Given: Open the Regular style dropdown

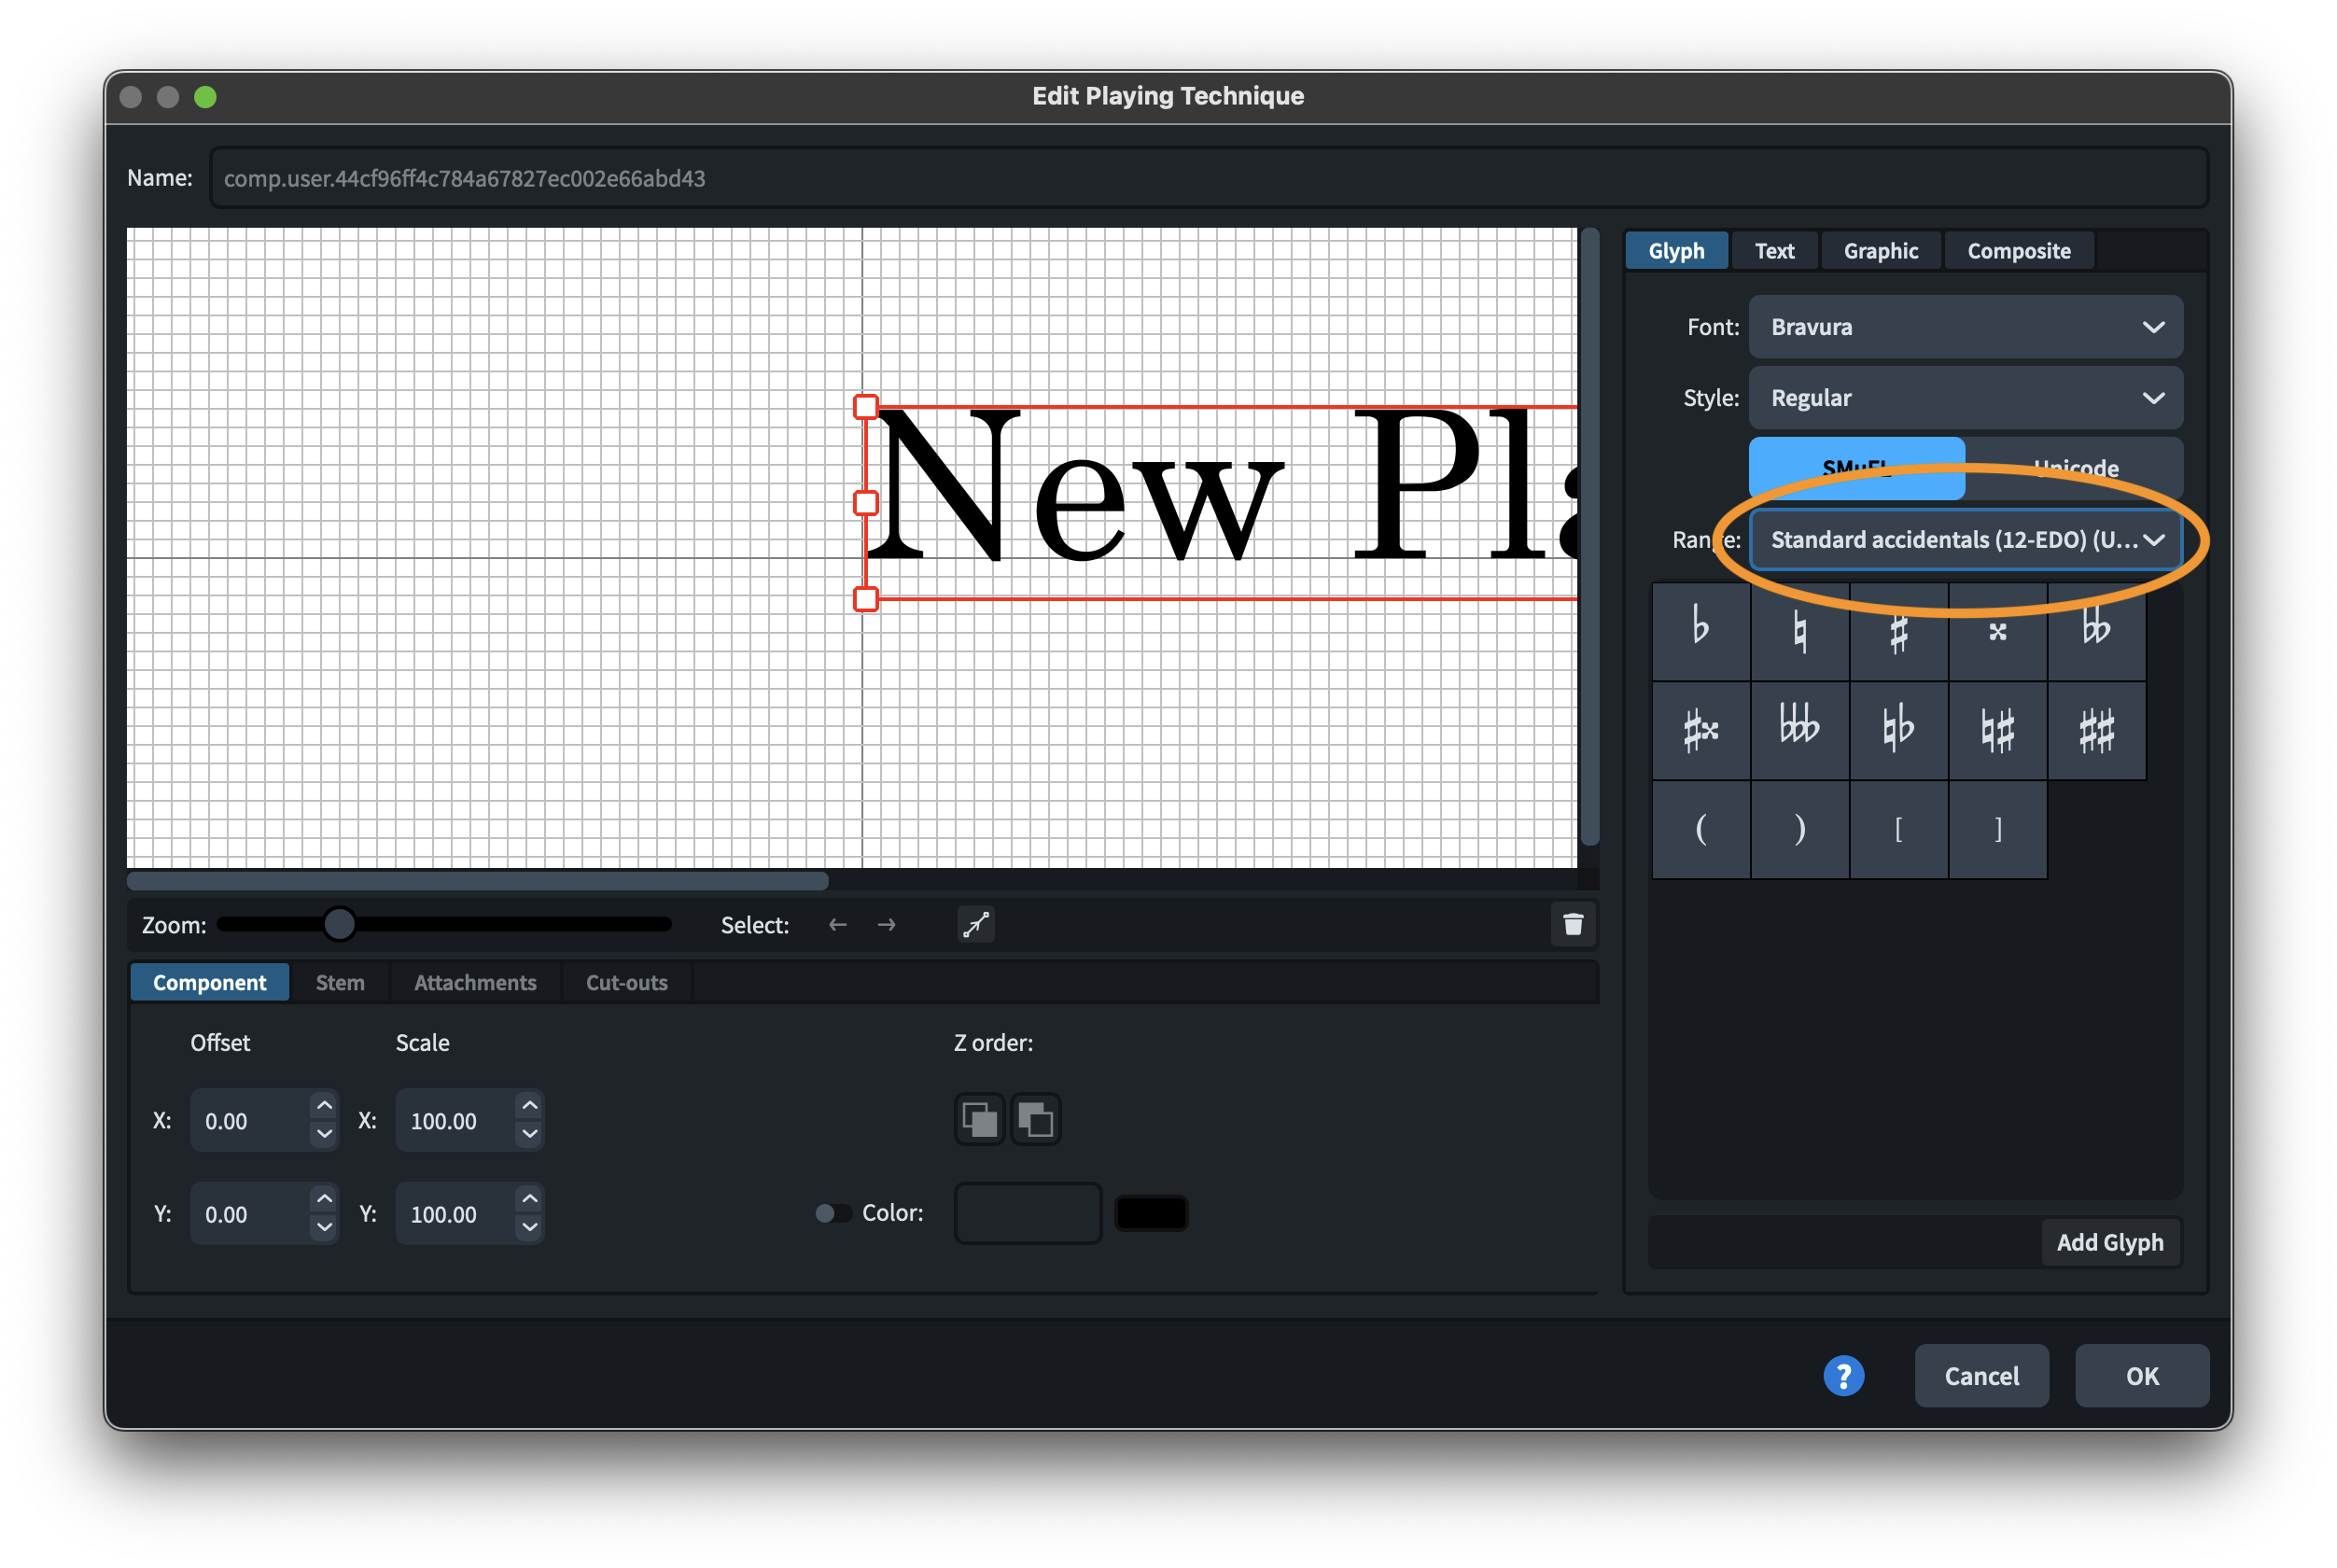Looking at the screenshot, I should pos(1964,398).
